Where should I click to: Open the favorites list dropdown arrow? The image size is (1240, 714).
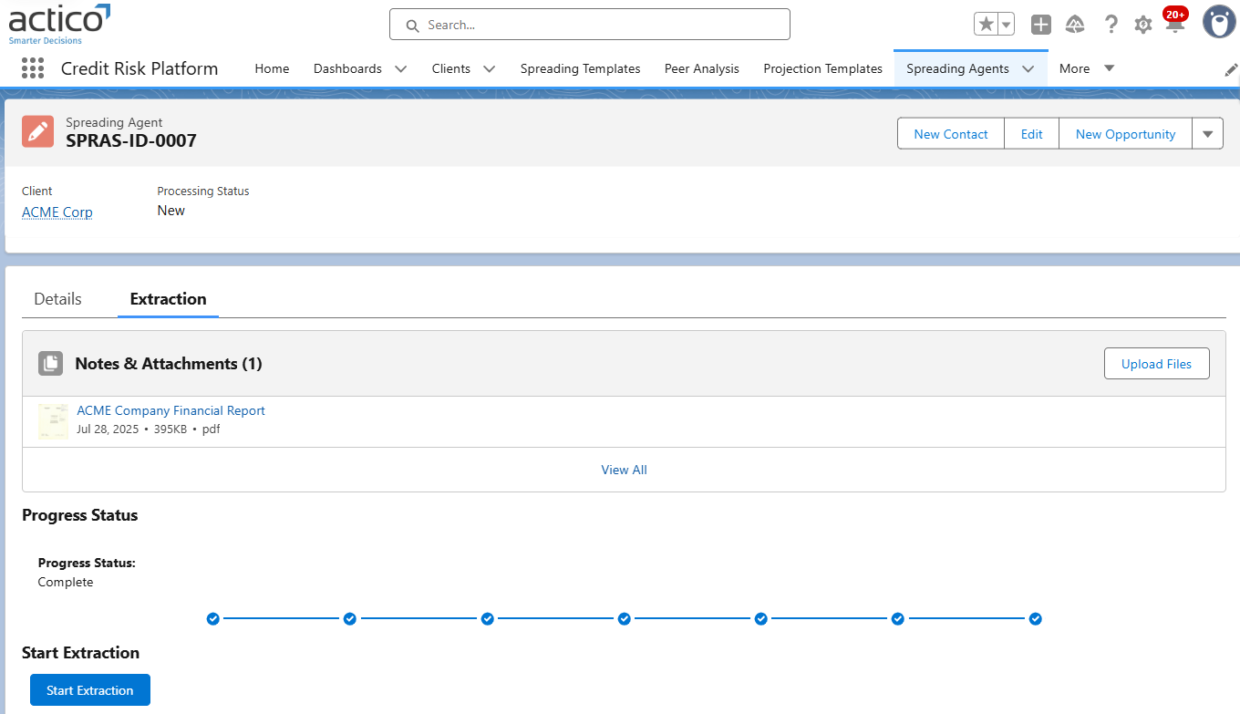(1004, 22)
